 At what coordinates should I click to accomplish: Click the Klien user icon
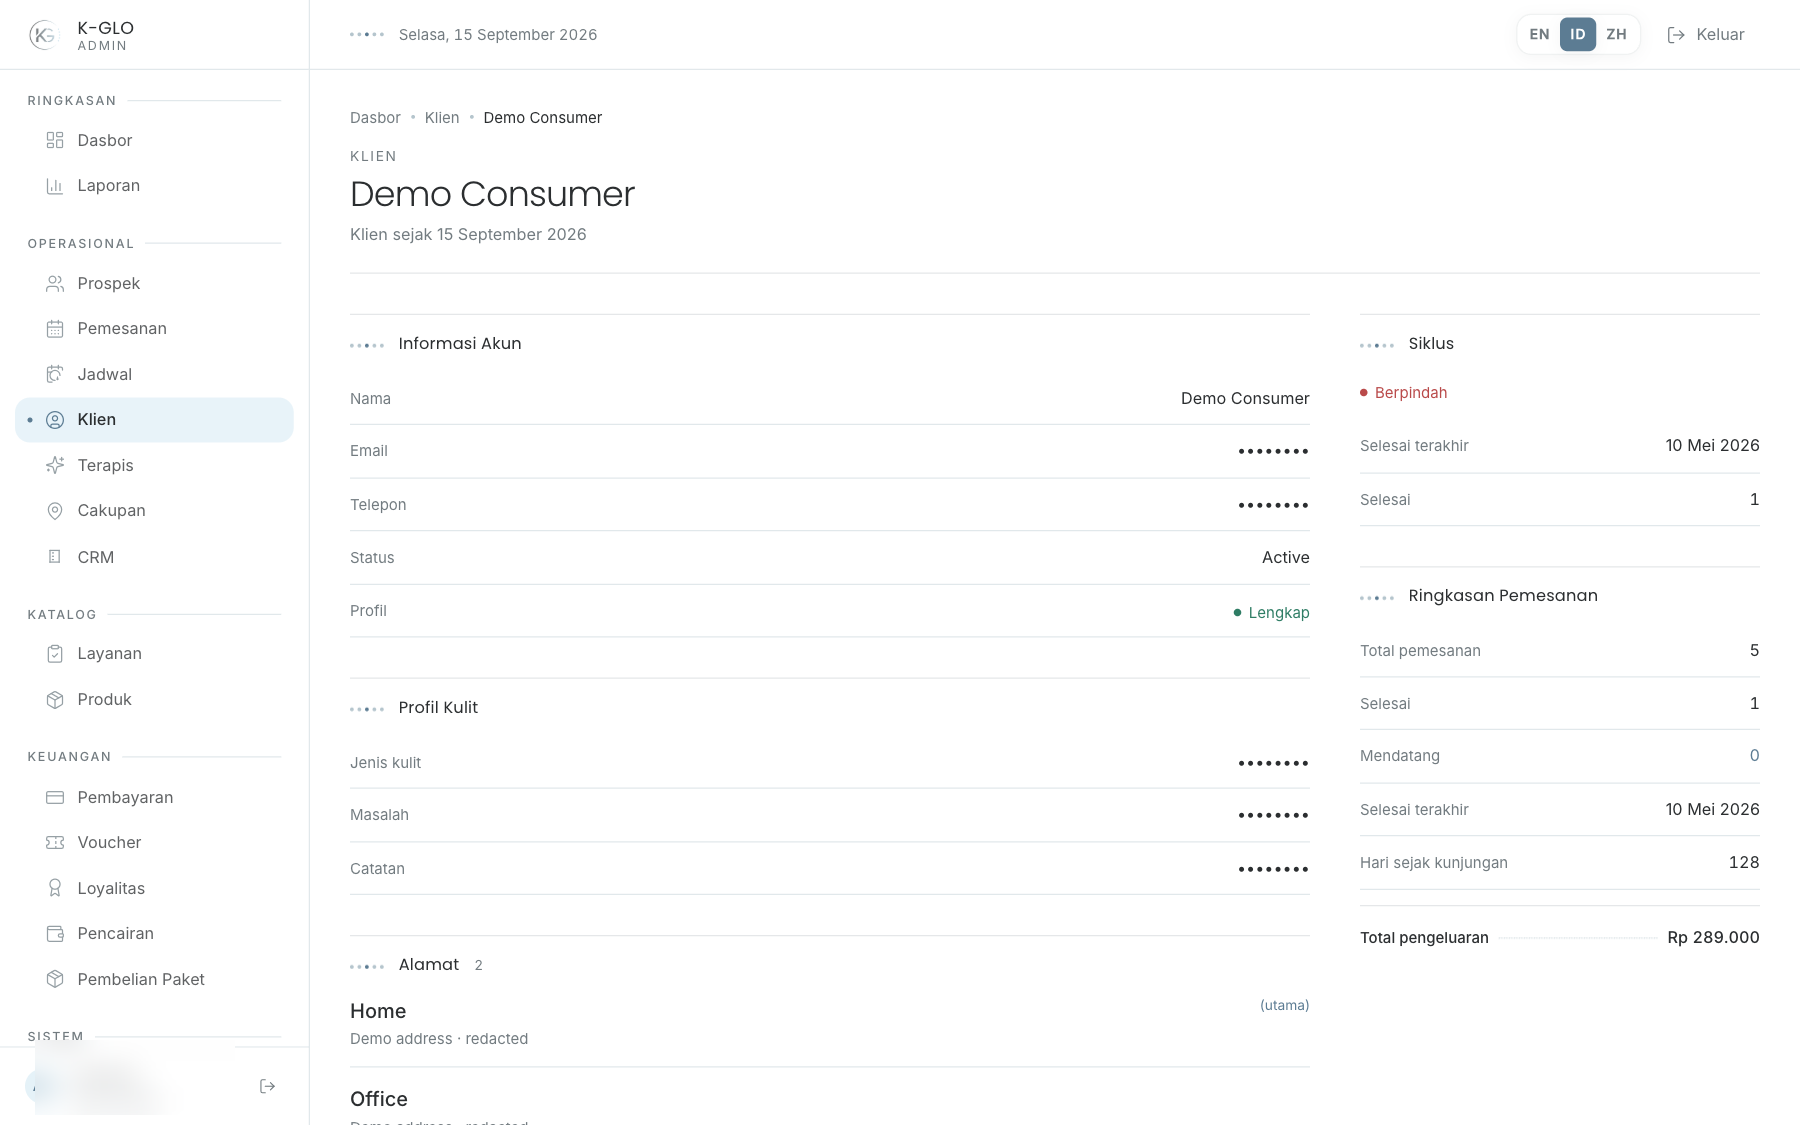click(x=55, y=420)
